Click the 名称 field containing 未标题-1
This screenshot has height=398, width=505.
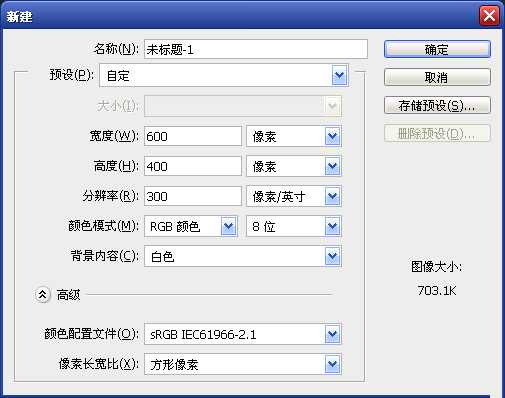tap(256, 49)
